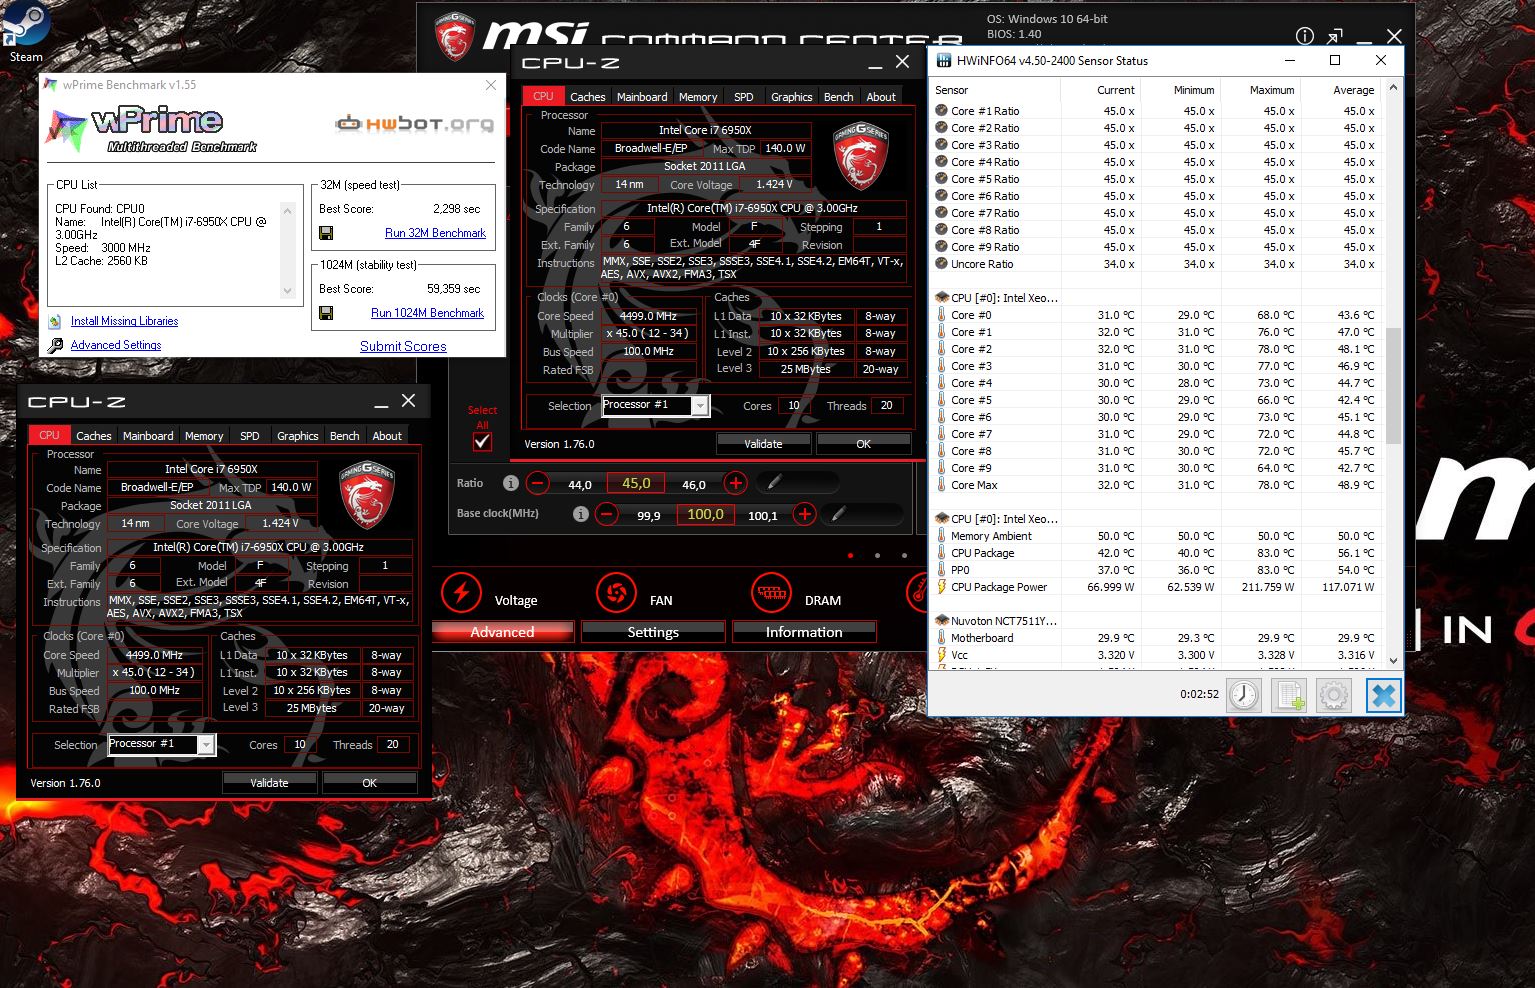Click the Advanced button under Voltage

coord(502,632)
